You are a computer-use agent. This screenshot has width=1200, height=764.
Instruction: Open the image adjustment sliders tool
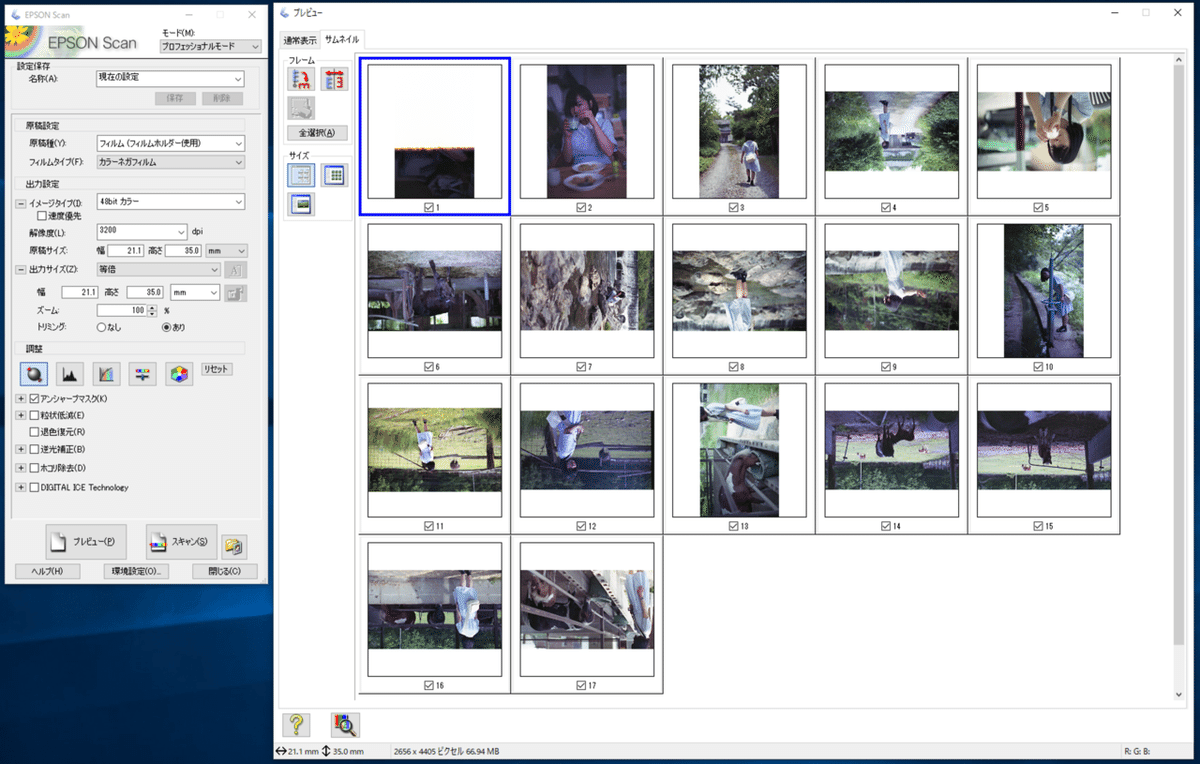(x=142, y=374)
